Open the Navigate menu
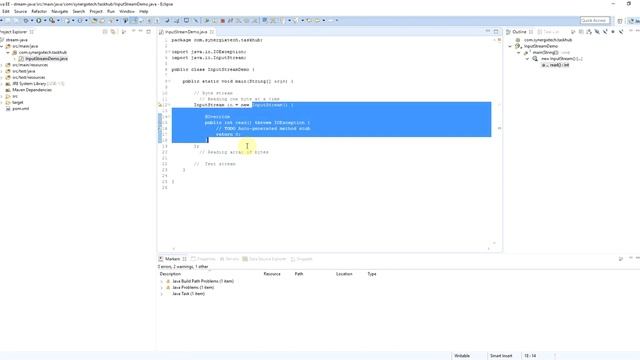This screenshot has width=640, height=360. pos(60,11)
